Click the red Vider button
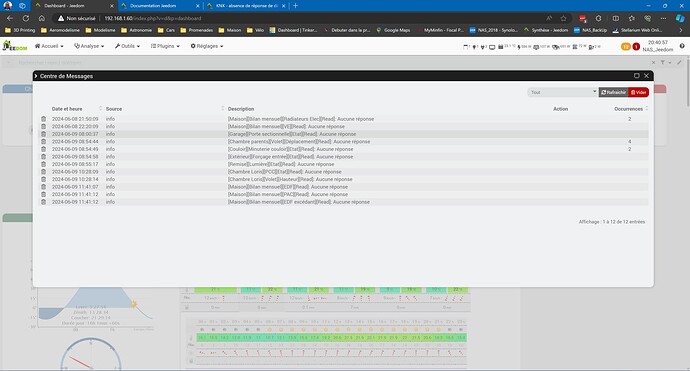The image size is (690, 371). coord(639,92)
